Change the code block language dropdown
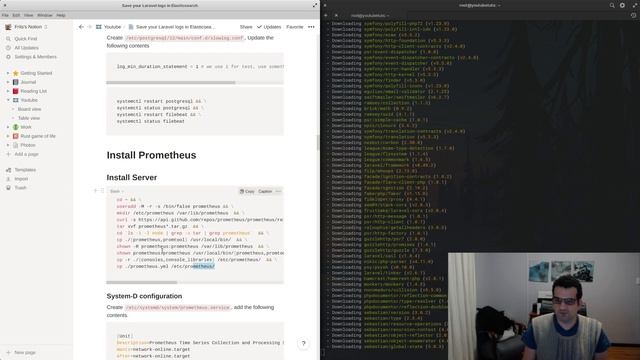640x360 pixels. click(x=117, y=191)
